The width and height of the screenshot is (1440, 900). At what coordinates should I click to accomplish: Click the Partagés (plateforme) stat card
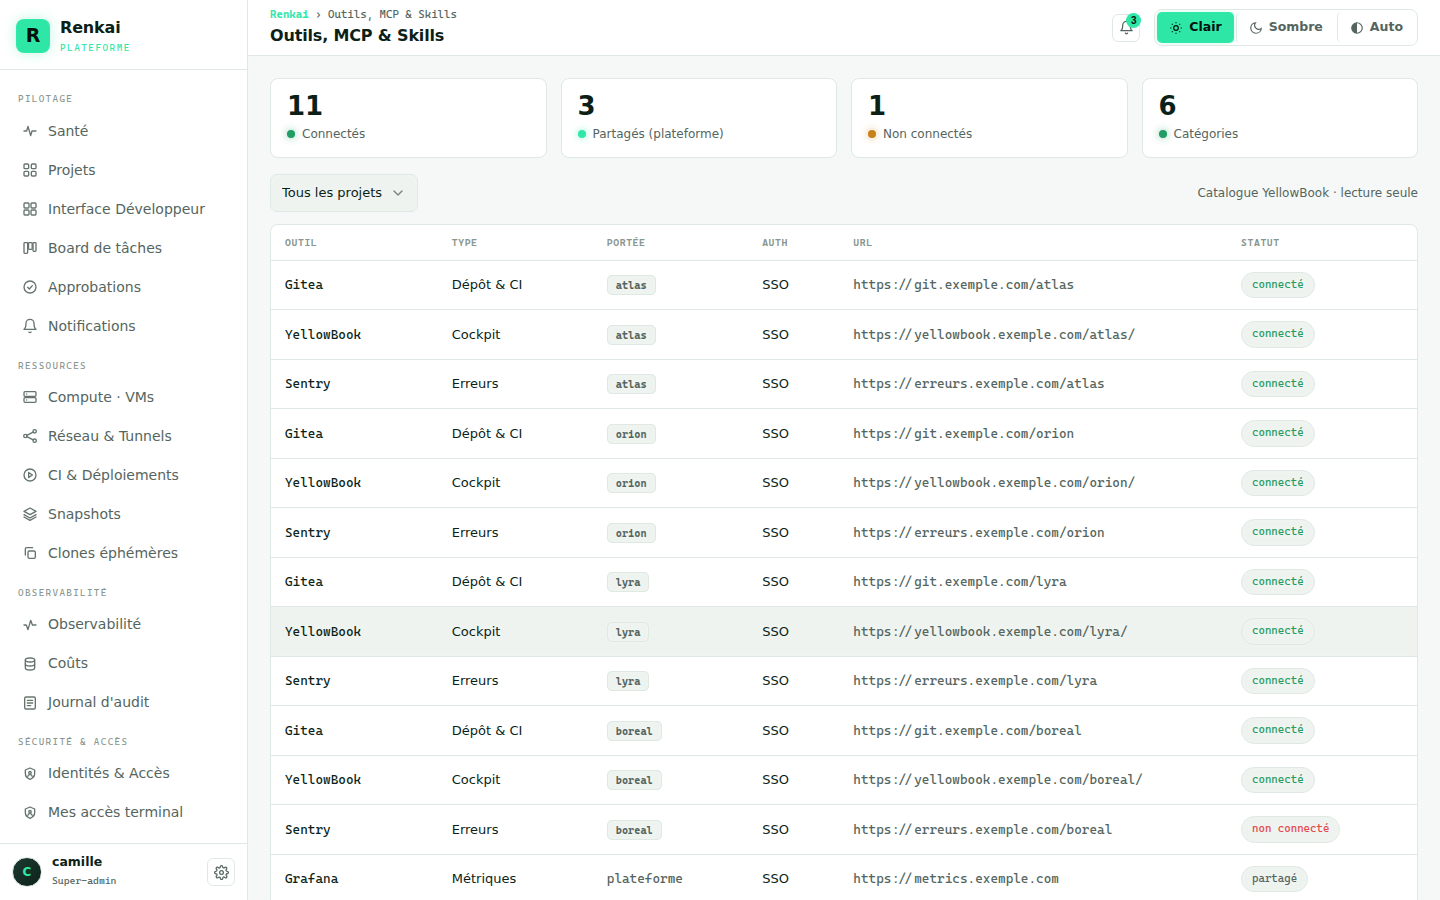(699, 118)
